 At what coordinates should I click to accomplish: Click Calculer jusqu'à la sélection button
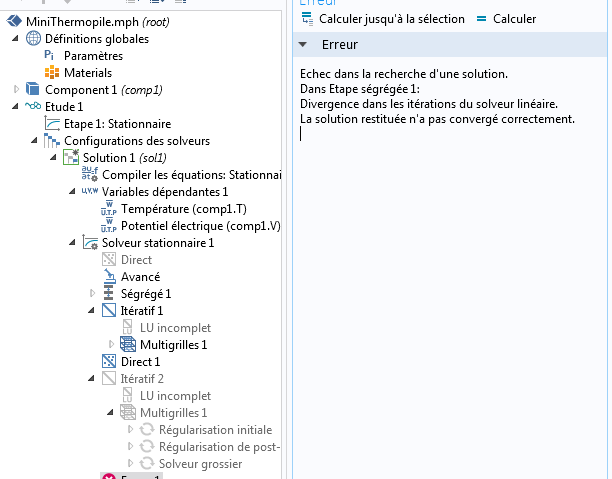(383, 19)
